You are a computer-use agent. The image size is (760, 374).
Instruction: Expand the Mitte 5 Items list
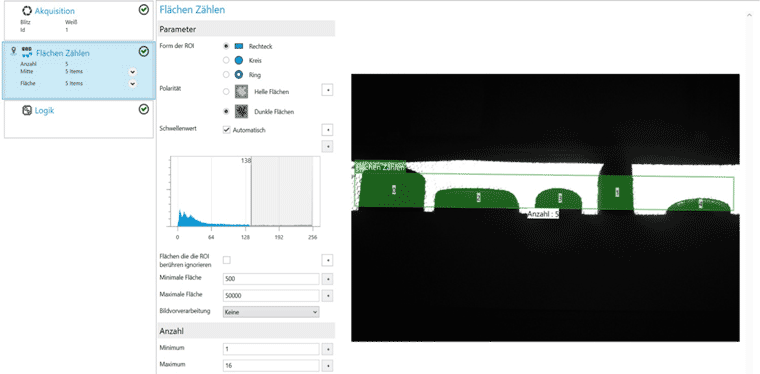coord(132,72)
